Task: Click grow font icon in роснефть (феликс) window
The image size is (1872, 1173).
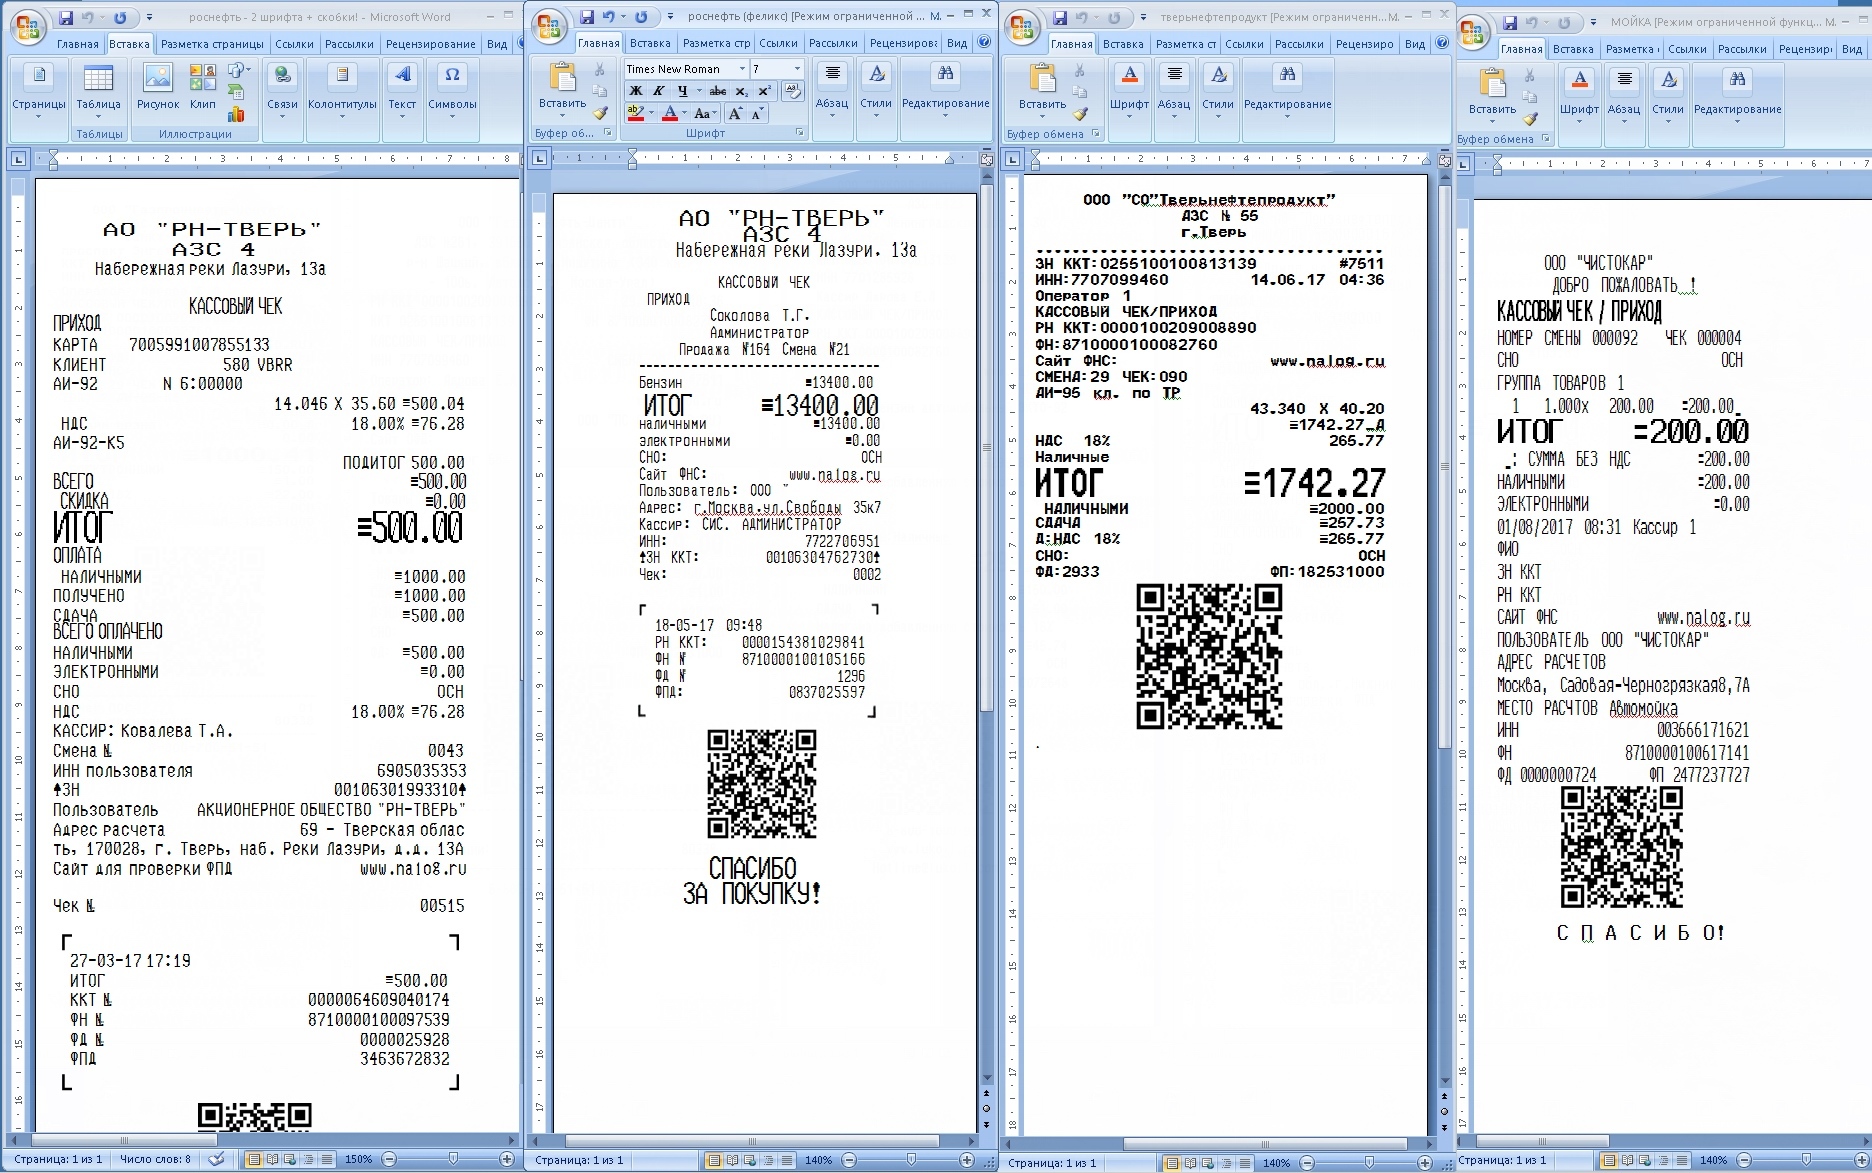Action: coord(735,114)
